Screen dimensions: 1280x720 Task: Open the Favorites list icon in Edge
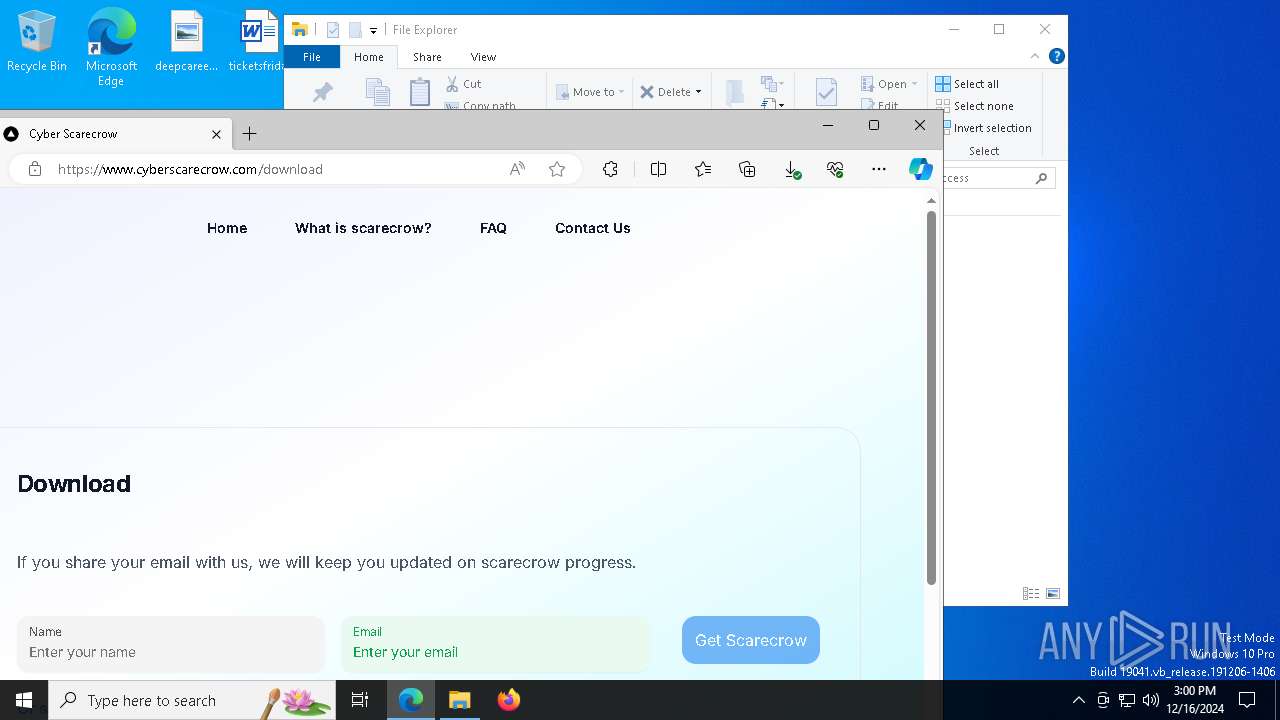(x=703, y=169)
